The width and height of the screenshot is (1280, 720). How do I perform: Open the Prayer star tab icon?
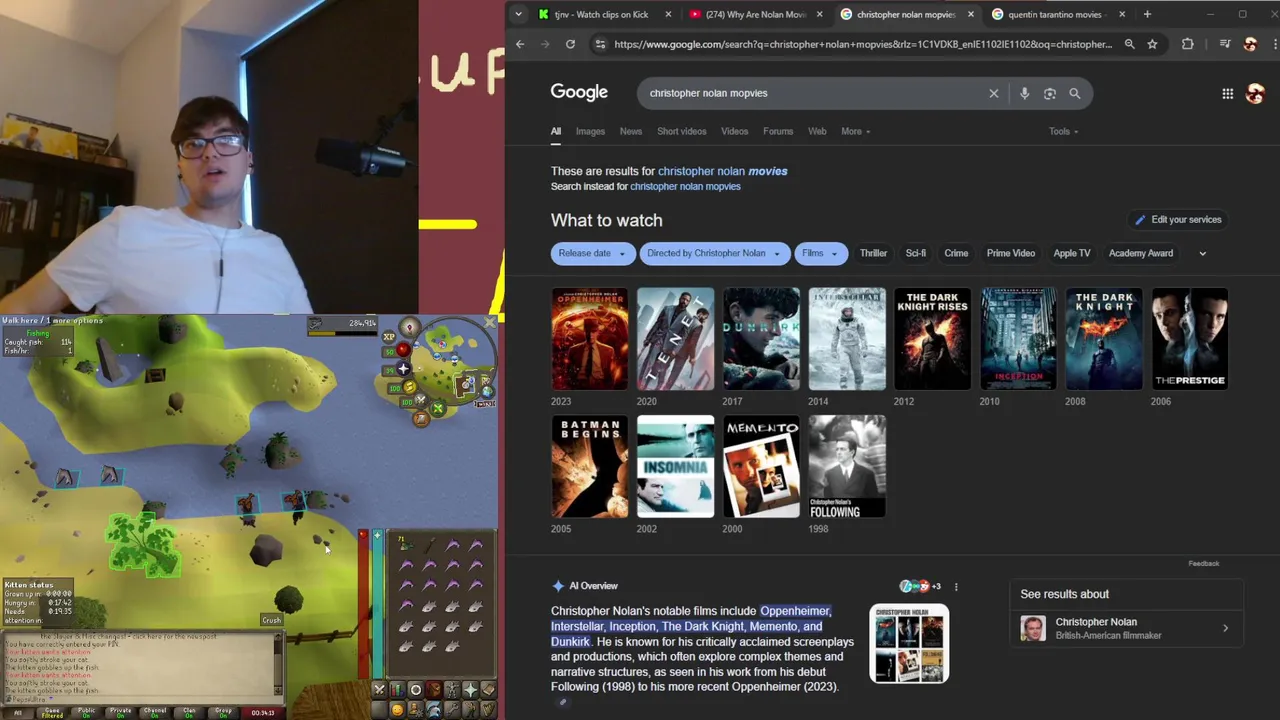(470, 690)
